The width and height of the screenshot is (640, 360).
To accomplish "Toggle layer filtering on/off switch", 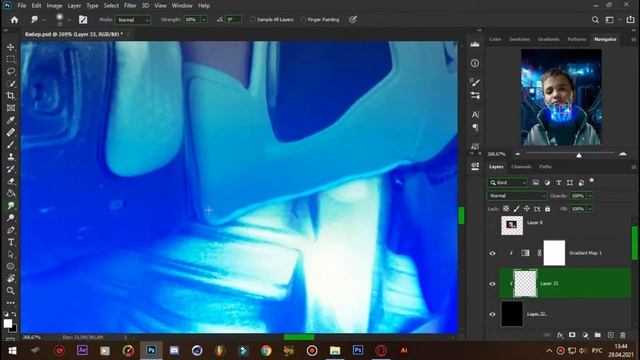I will tap(591, 181).
